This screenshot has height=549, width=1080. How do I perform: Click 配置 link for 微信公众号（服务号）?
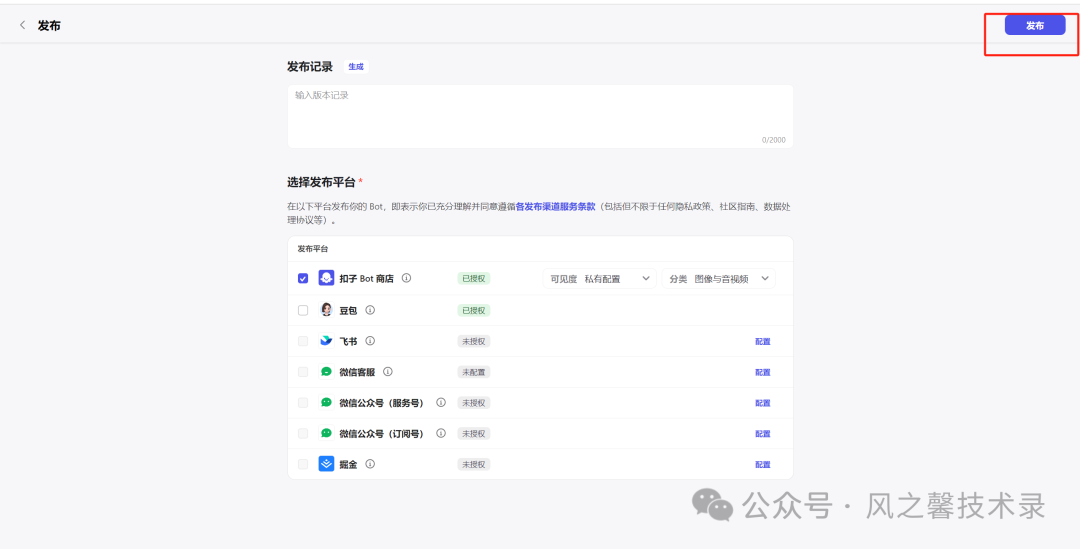762,403
